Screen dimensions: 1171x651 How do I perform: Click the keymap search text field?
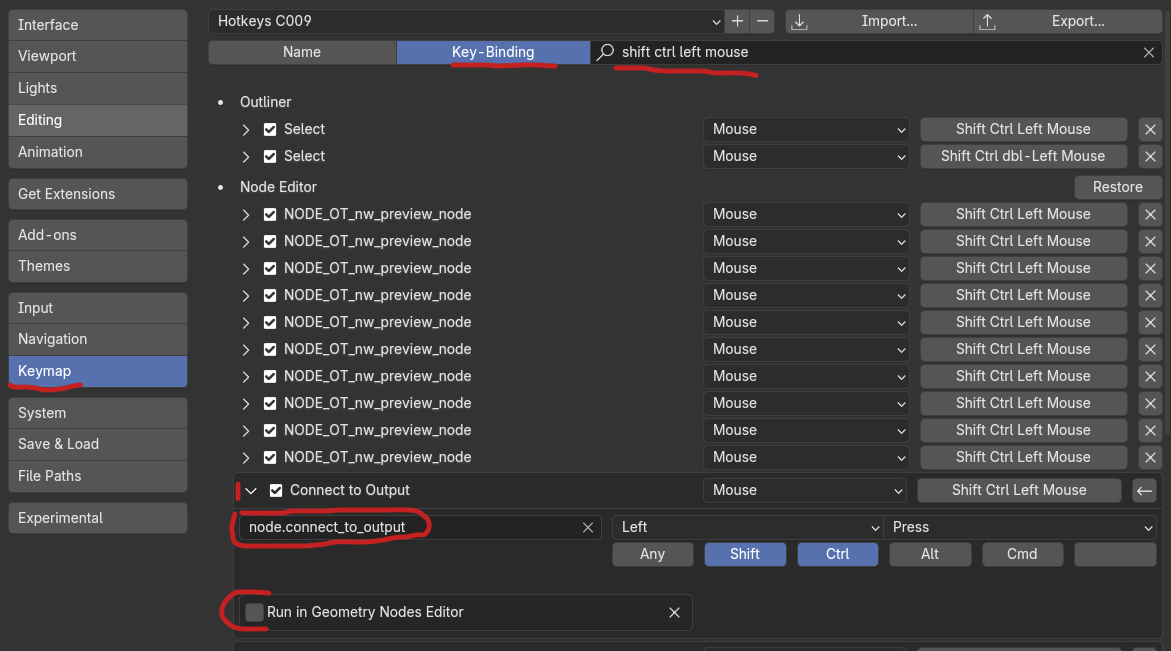tap(870, 52)
